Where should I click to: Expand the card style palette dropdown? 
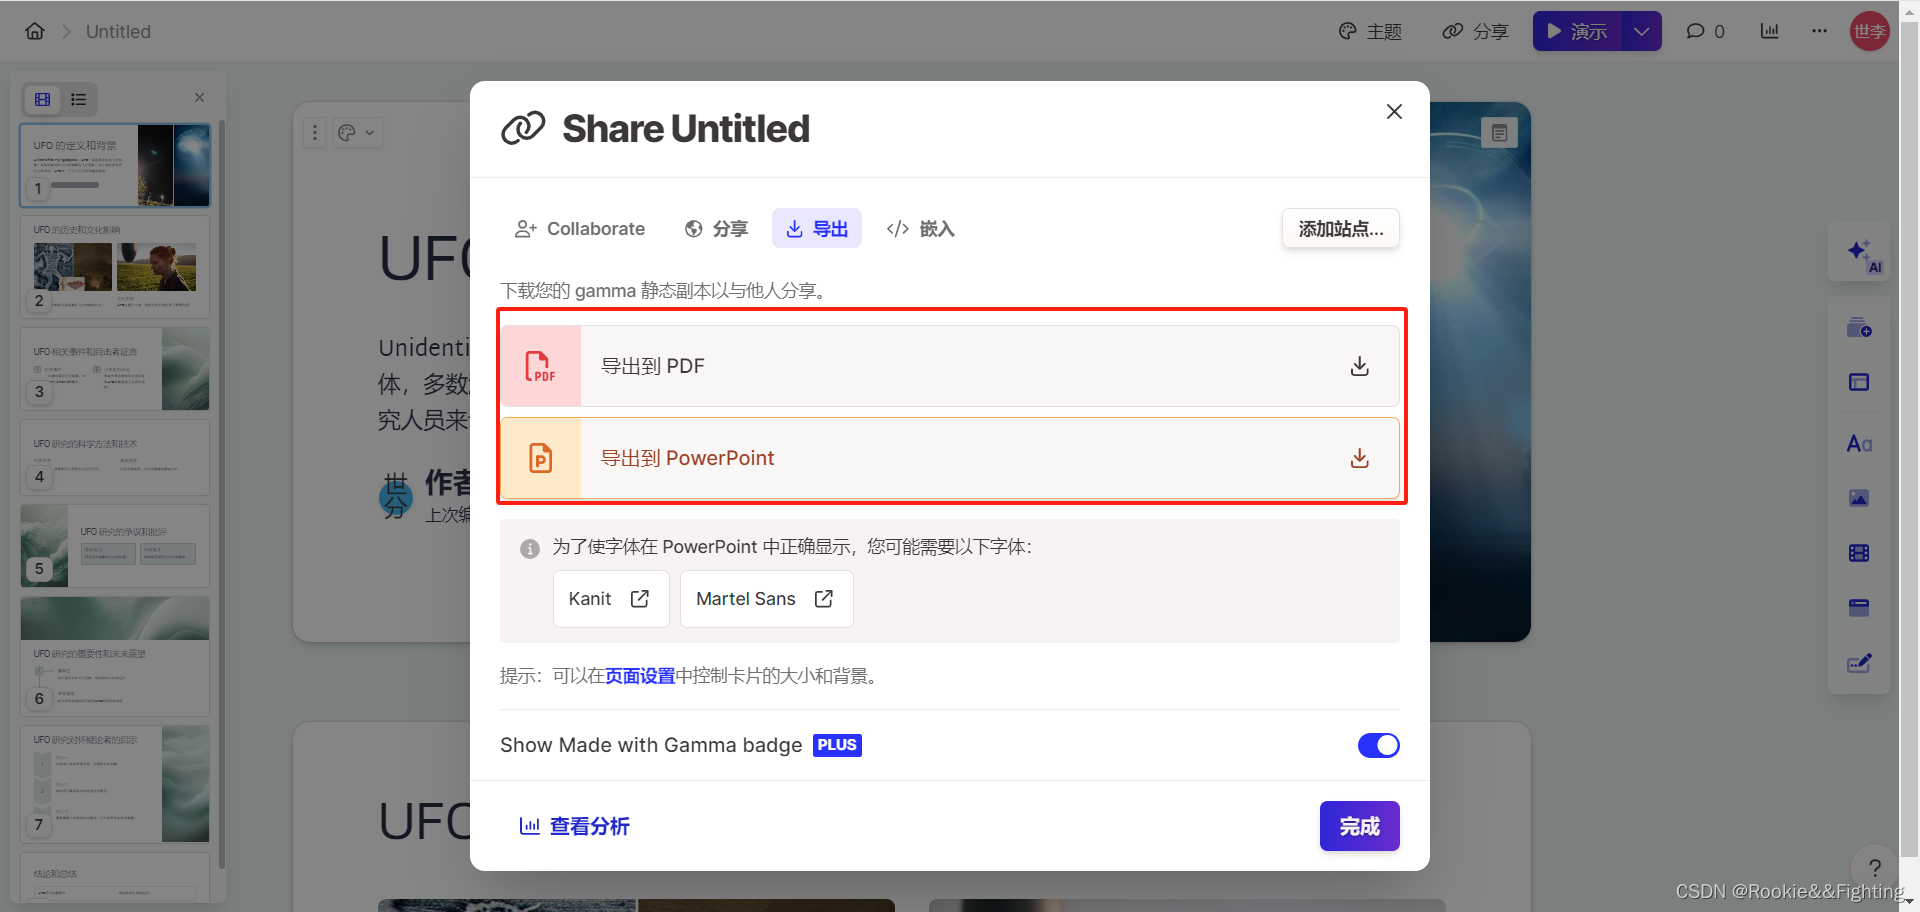coord(356,132)
